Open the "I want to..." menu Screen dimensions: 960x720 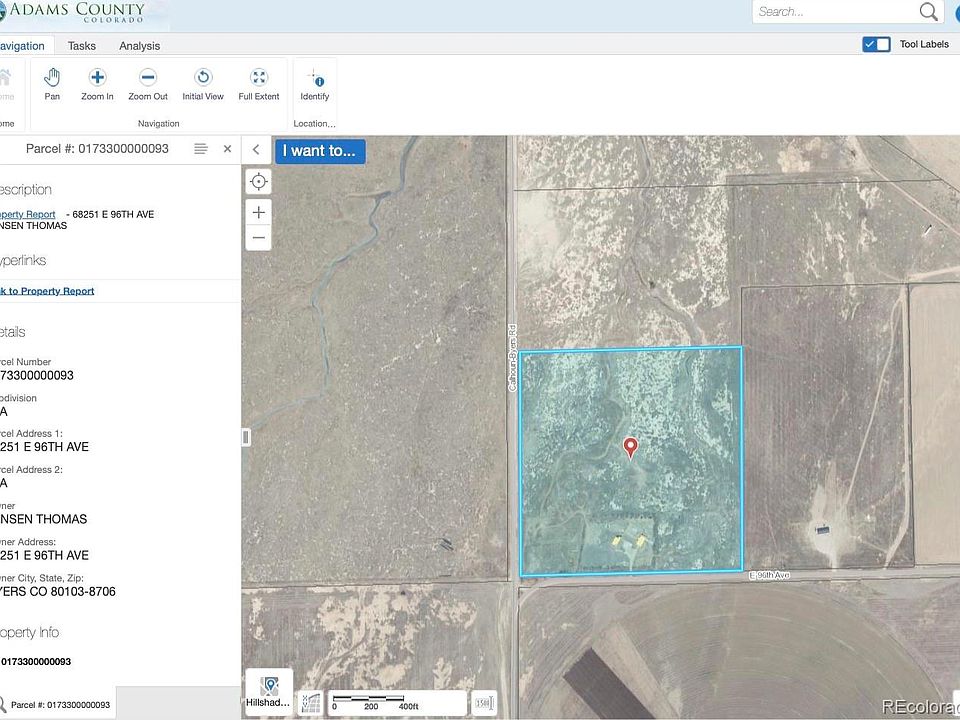pyautogui.click(x=320, y=151)
